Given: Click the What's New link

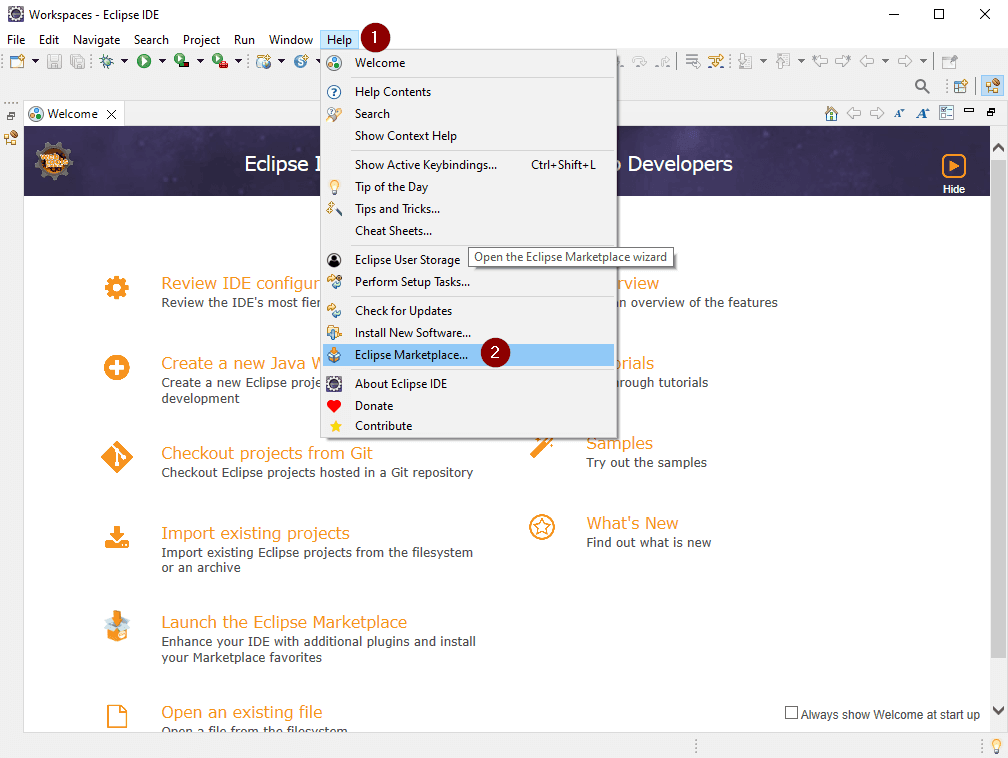Looking at the screenshot, I should point(632,522).
